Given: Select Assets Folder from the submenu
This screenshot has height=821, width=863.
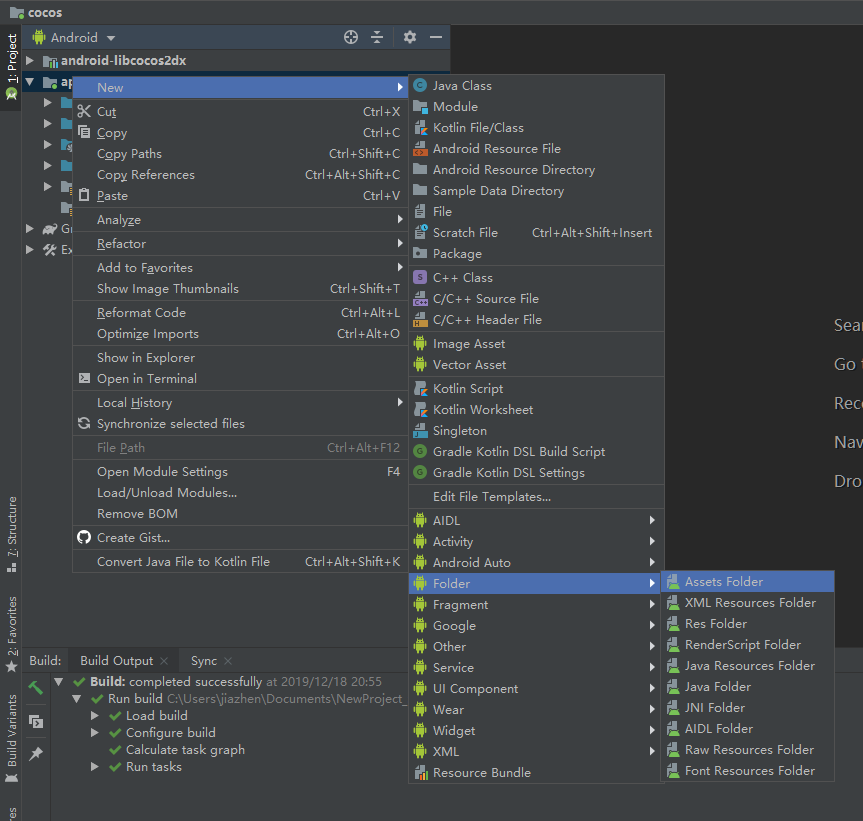Looking at the screenshot, I should pos(723,582).
